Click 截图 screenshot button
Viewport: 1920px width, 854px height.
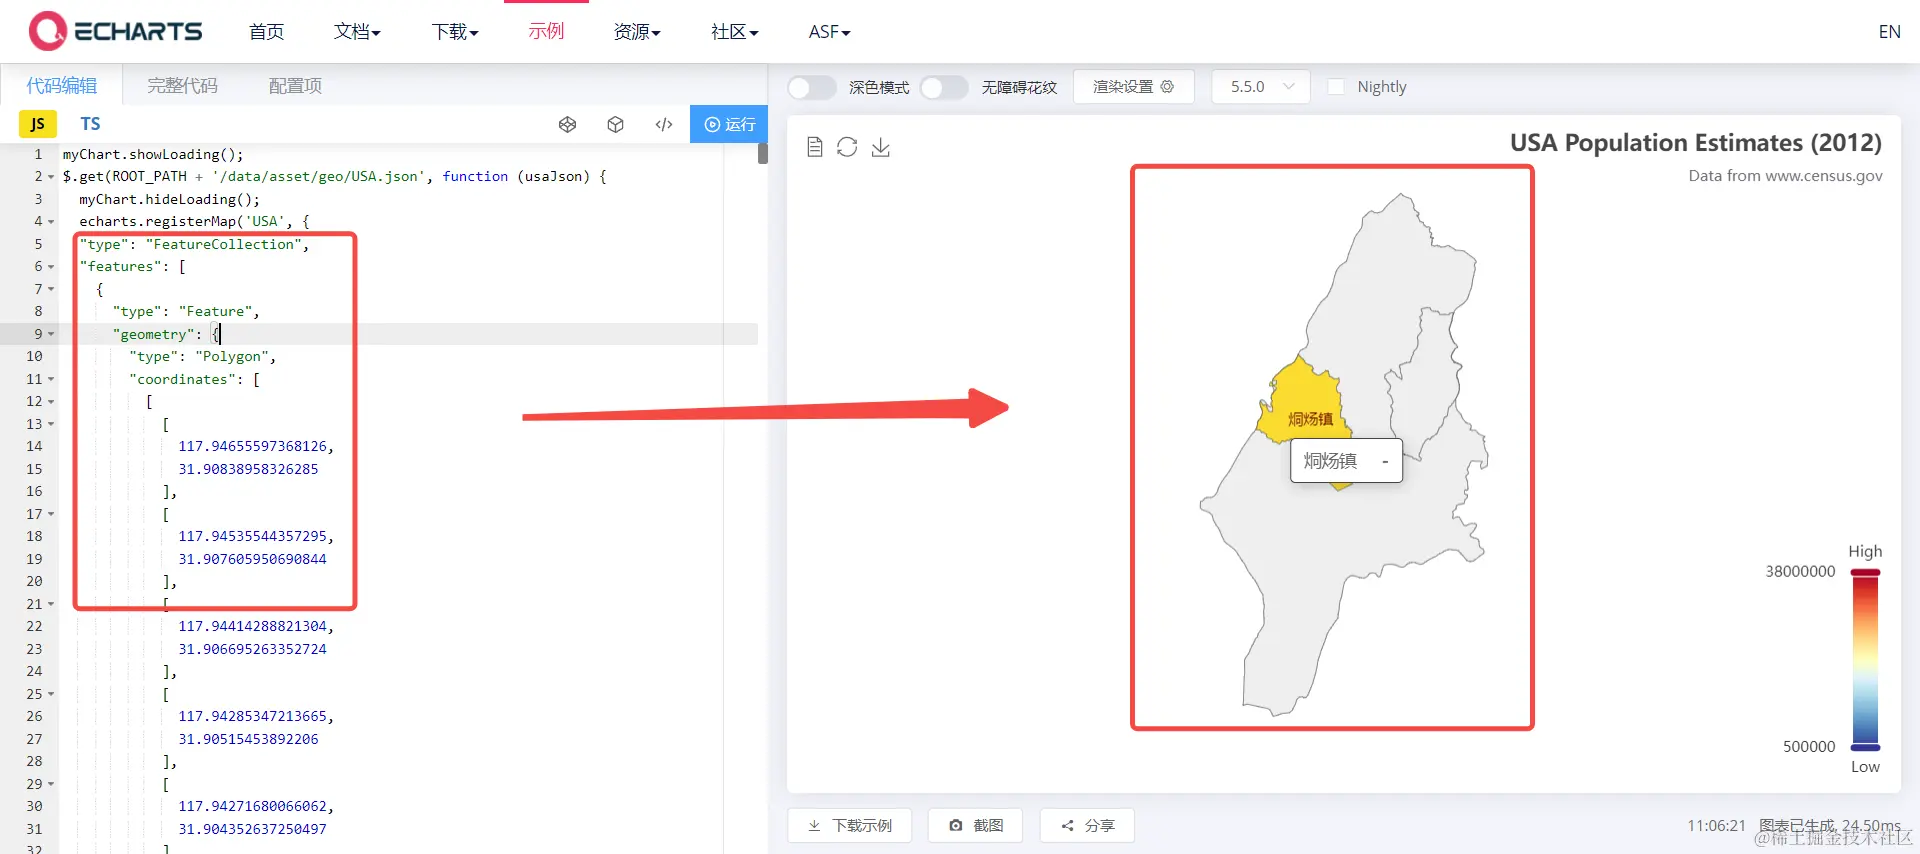point(976,825)
